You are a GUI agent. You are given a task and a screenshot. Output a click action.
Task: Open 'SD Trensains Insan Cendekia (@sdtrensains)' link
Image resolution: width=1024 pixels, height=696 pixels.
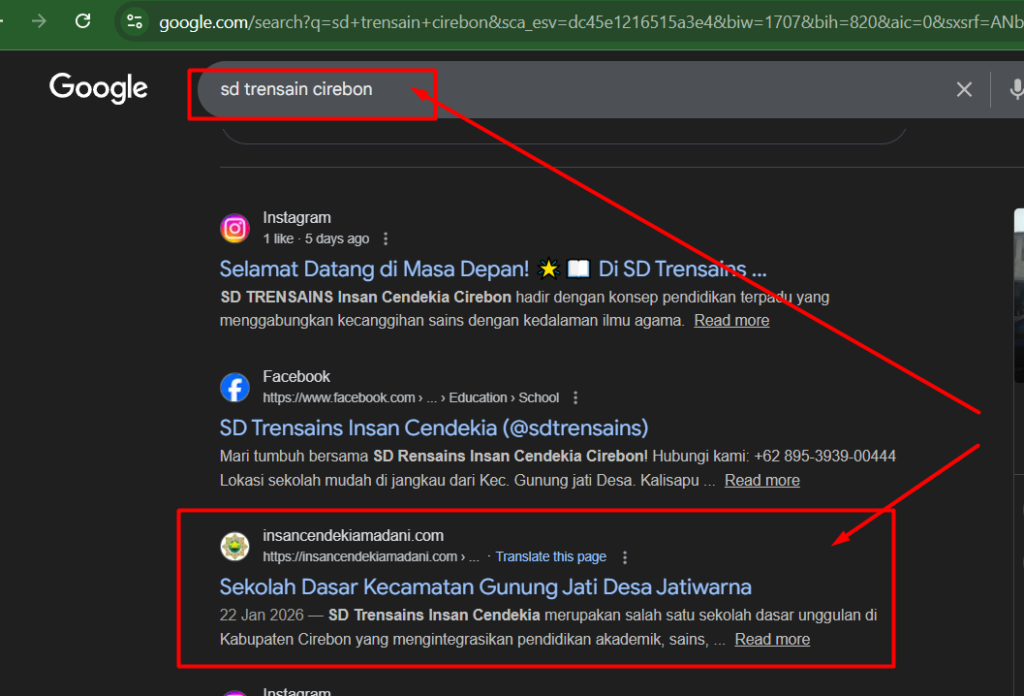pyautogui.click(x=434, y=428)
